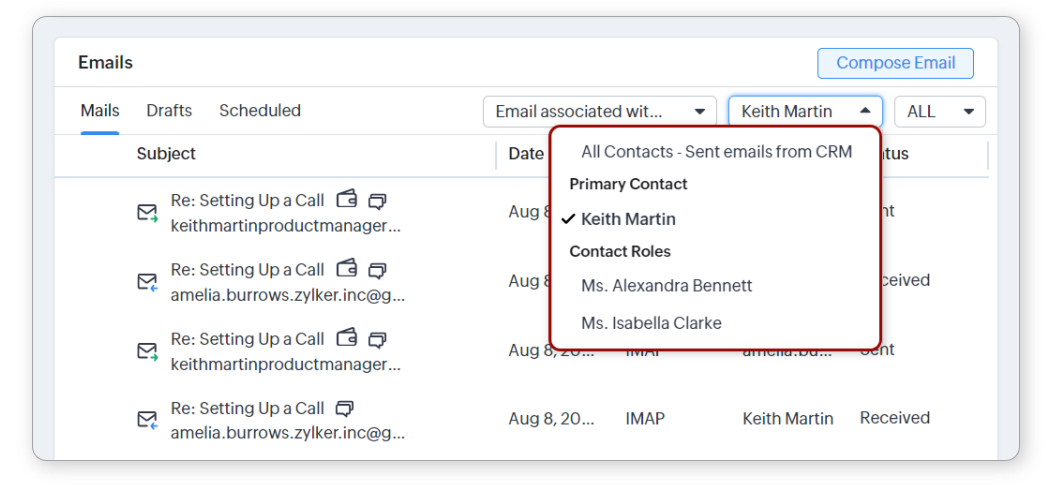Switch to the Scheduled tab
The width and height of the screenshot is (1048, 490).
click(260, 111)
